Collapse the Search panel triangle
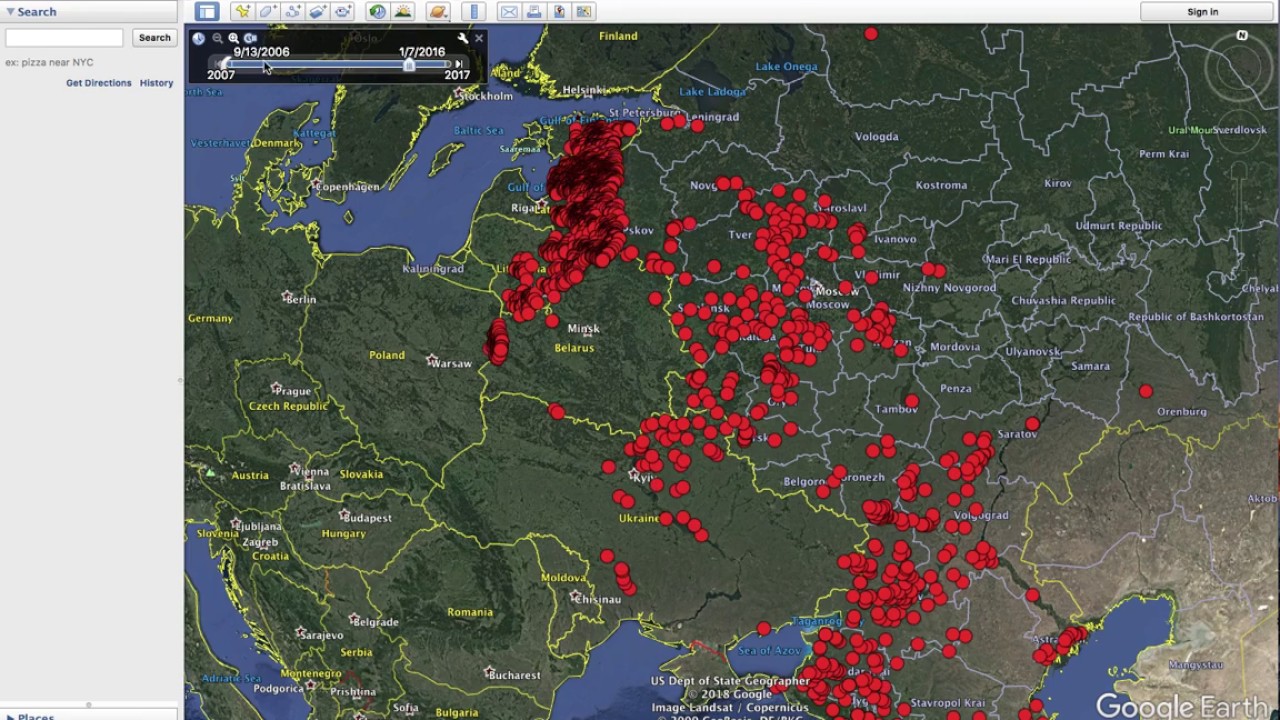Image resolution: width=1280 pixels, height=720 pixels. click(x=10, y=12)
